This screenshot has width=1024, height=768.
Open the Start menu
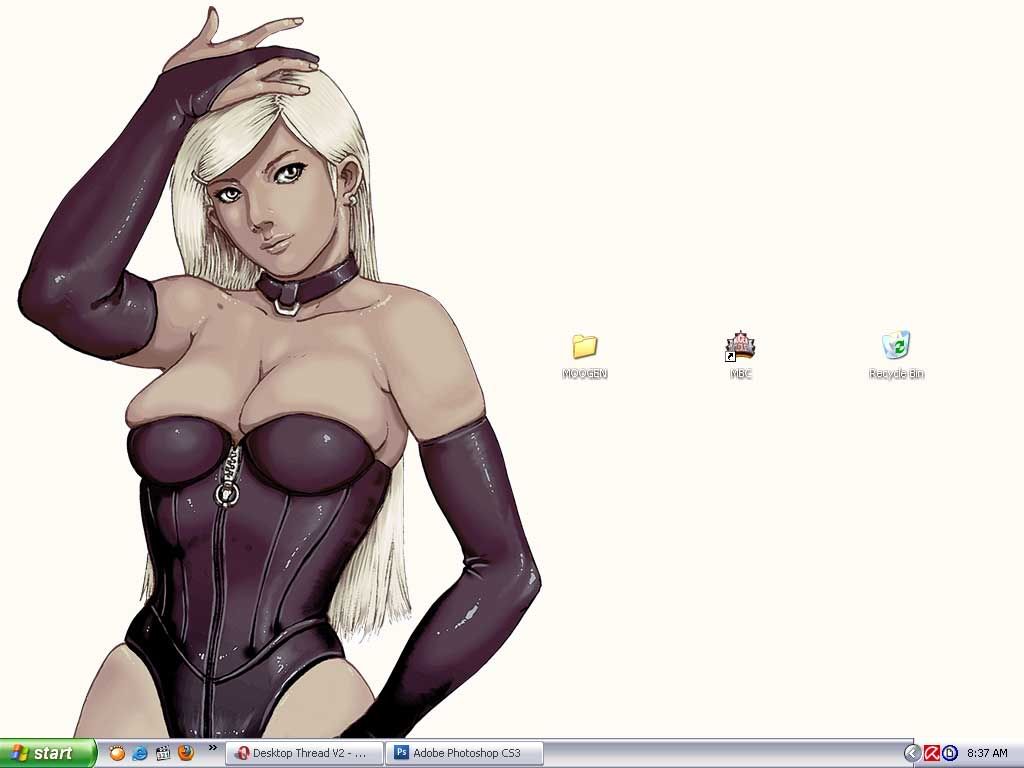coord(48,753)
